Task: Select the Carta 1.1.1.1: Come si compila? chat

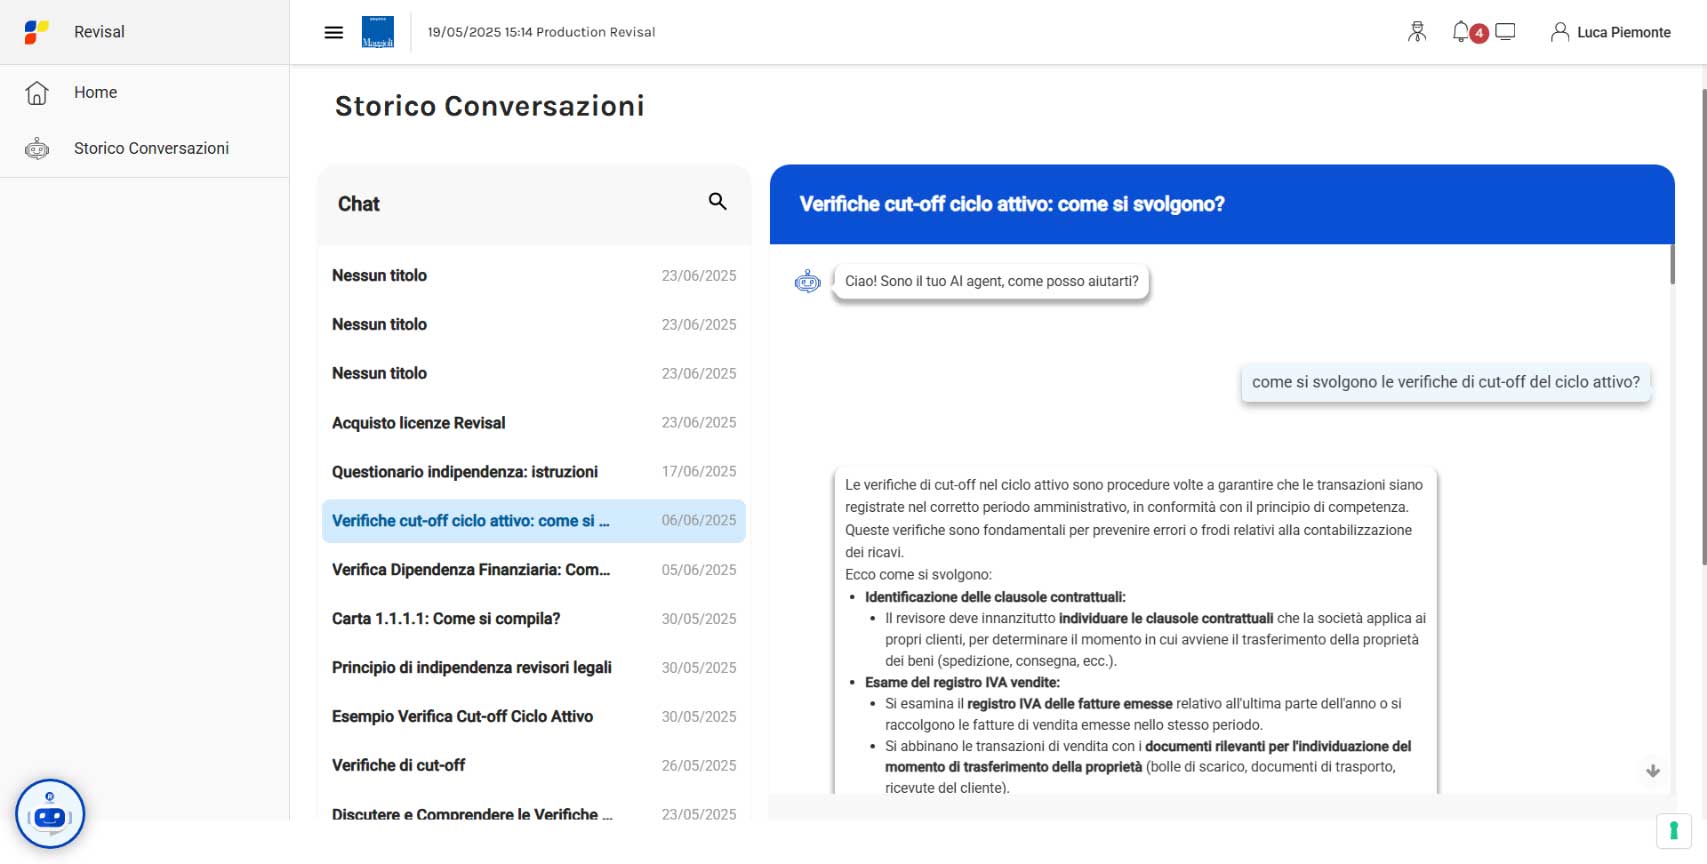Action: pos(534,619)
